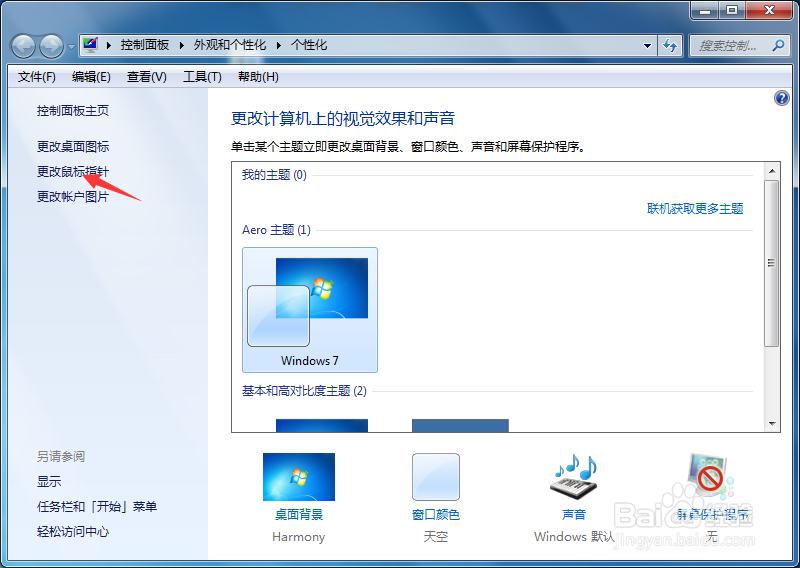Open the 文件(F) menu
Image resolution: width=800 pixels, height=568 pixels.
point(37,77)
